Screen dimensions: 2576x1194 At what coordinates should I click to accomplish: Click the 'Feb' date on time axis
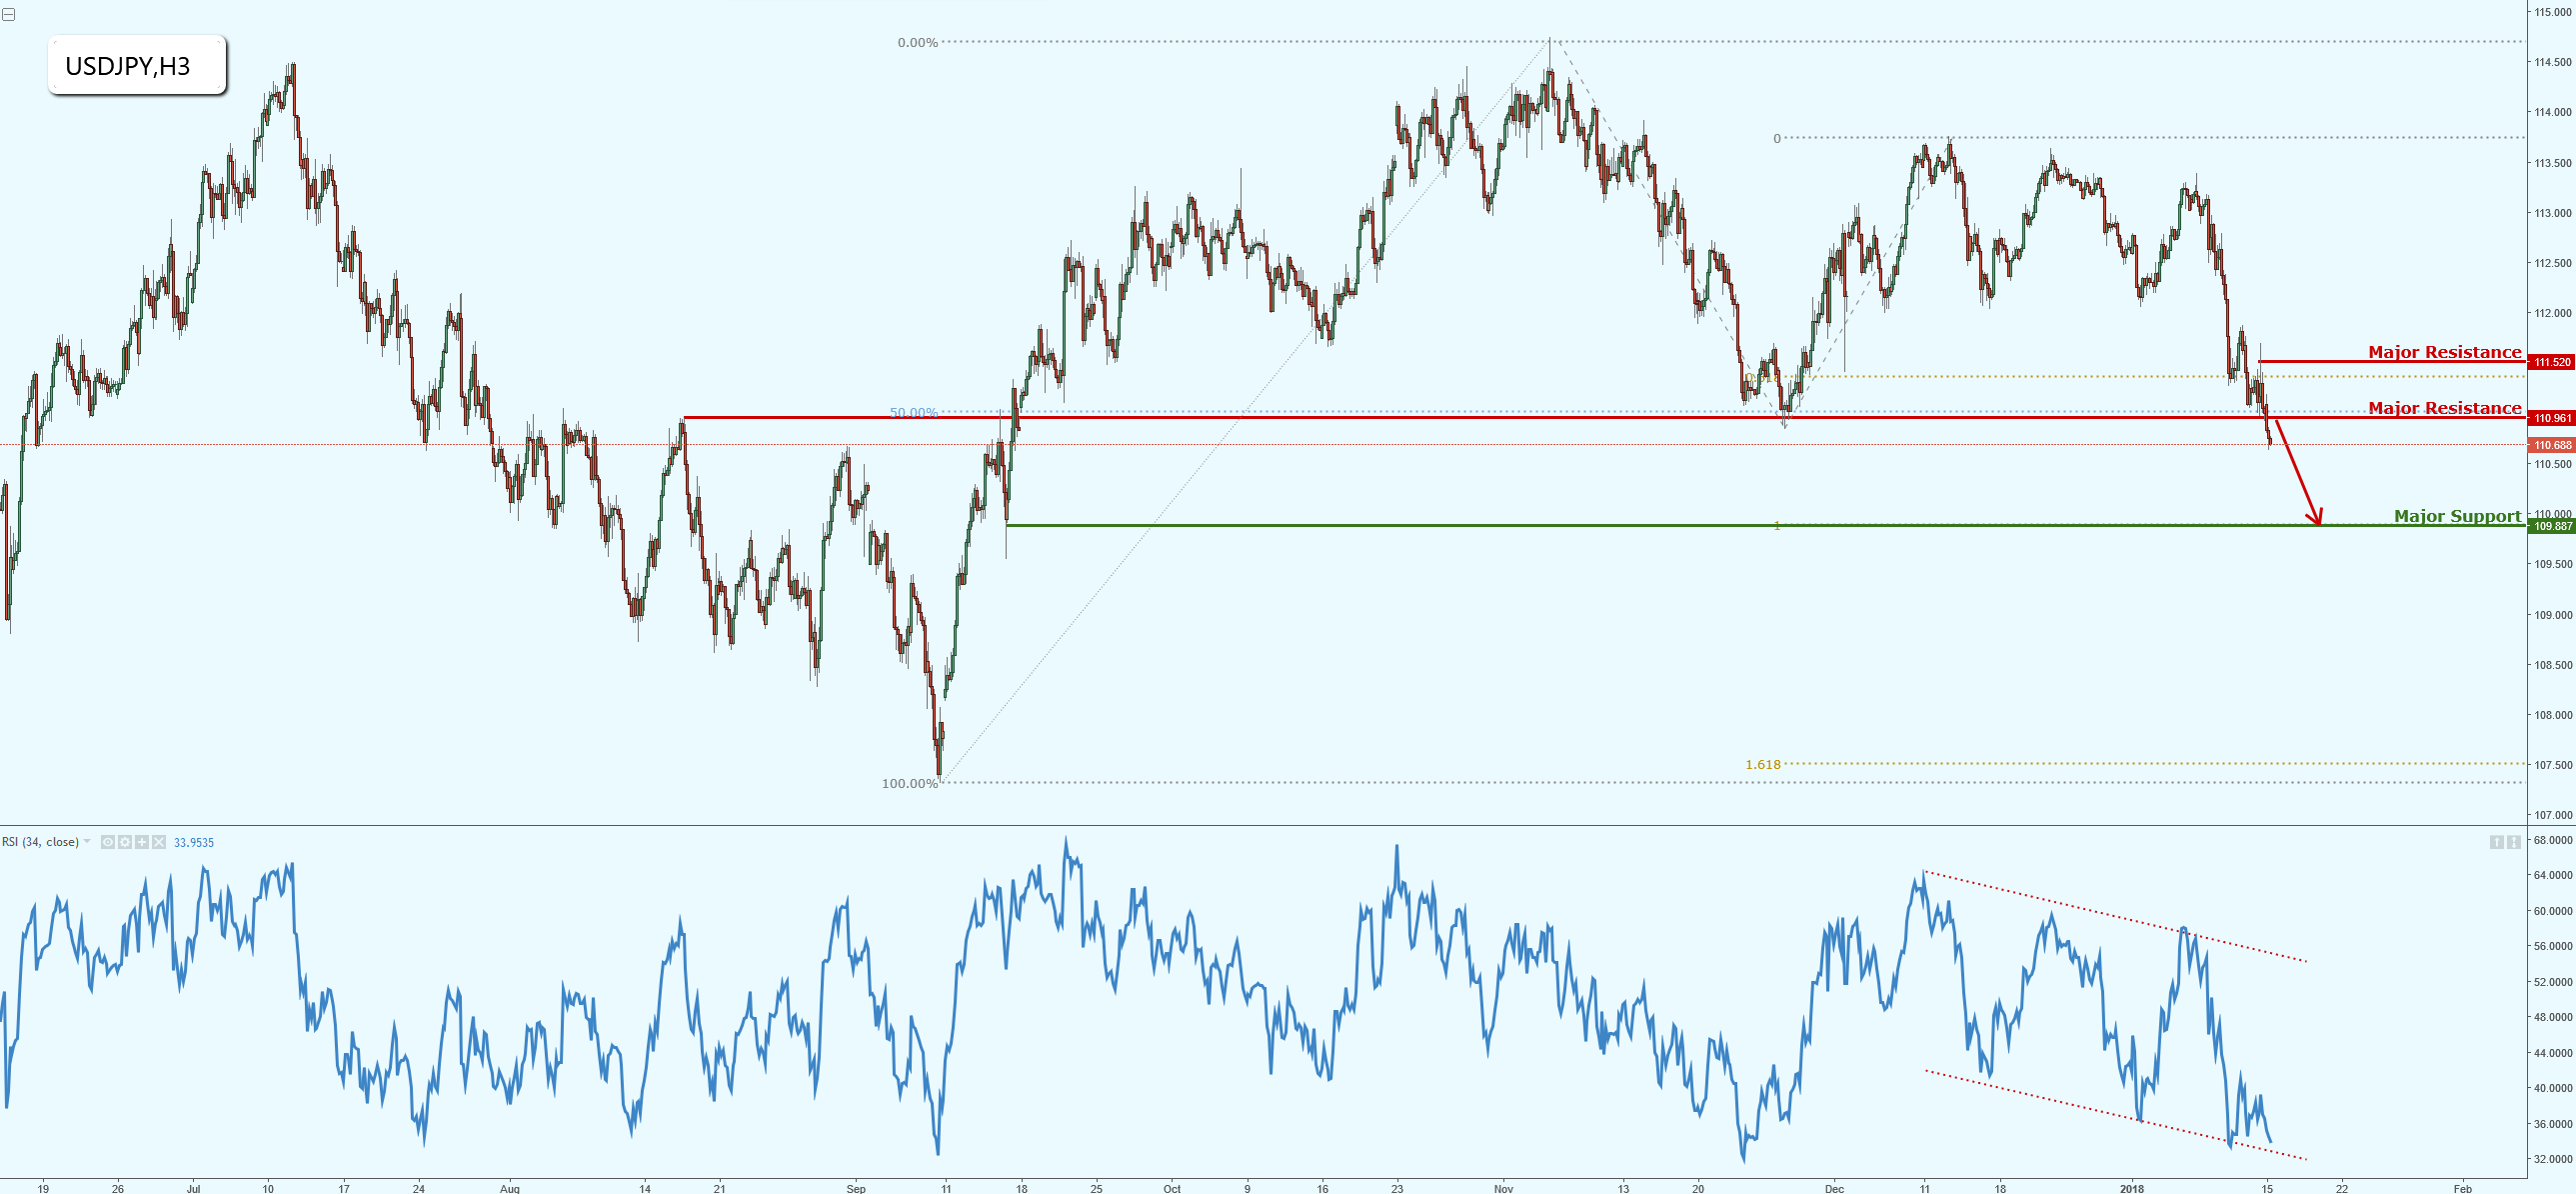point(2462,1188)
